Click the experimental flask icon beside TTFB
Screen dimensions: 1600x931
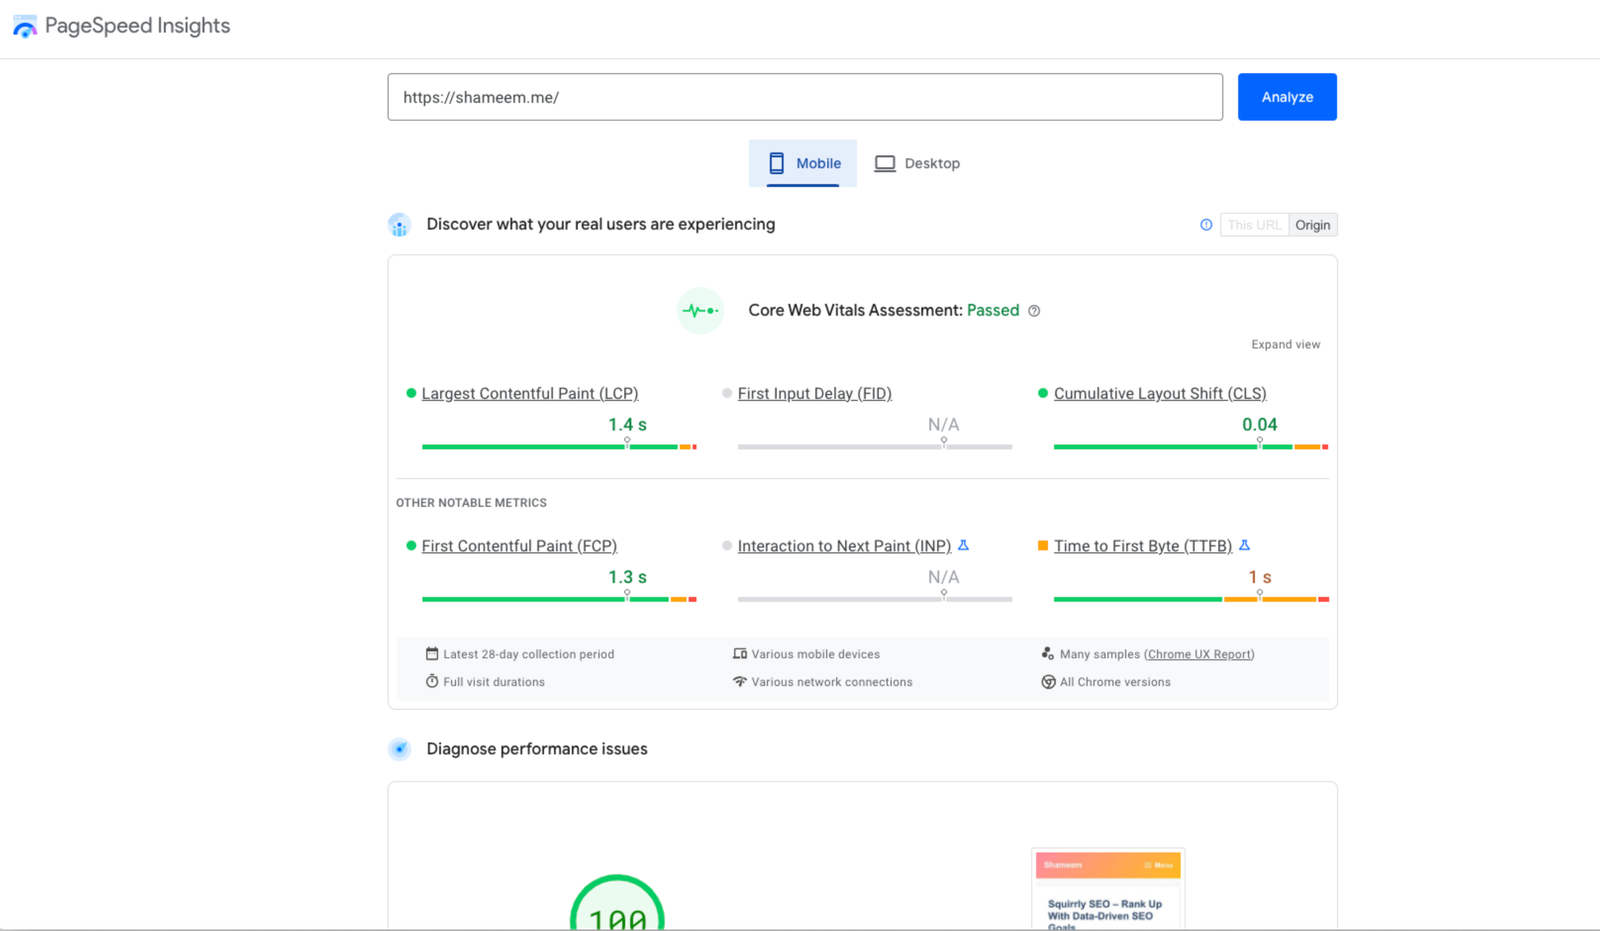(1244, 546)
